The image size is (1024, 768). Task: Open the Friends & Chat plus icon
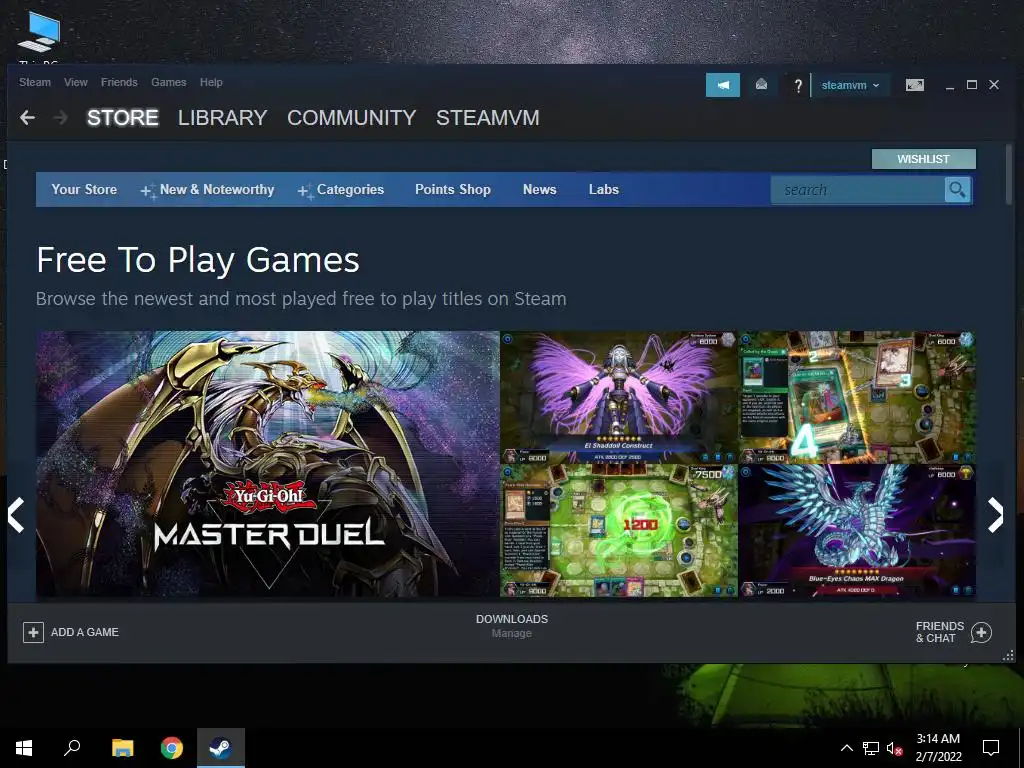click(x=981, y=632)
